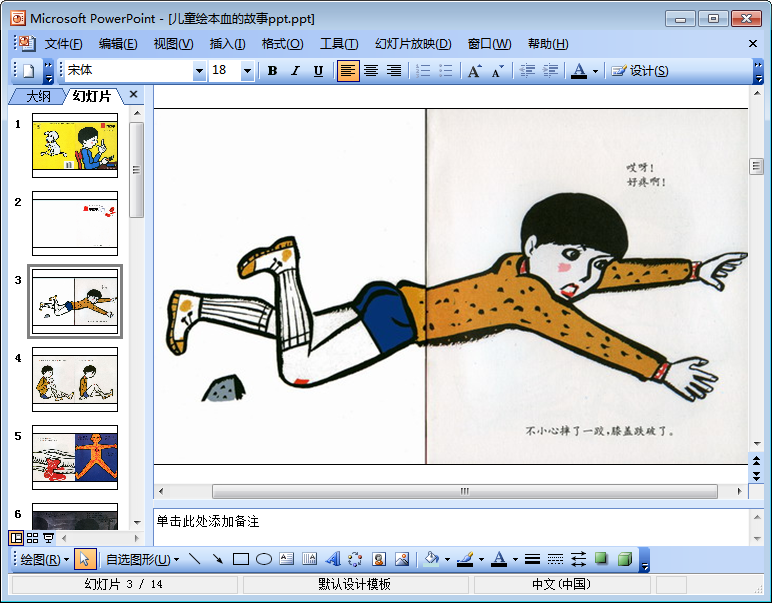Choose Dash Style icon
Screen dimensions: 772x603
pos(555,559)
